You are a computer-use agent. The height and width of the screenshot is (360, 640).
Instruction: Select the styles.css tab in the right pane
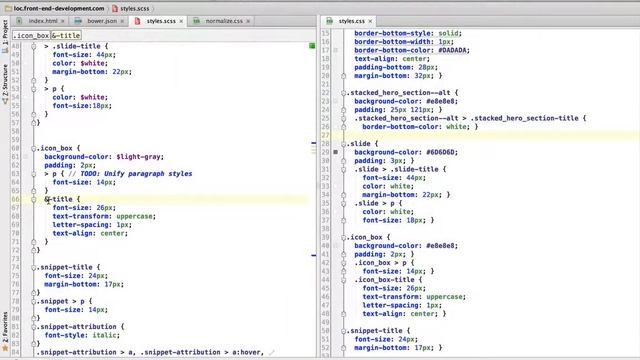coord(351,21)
